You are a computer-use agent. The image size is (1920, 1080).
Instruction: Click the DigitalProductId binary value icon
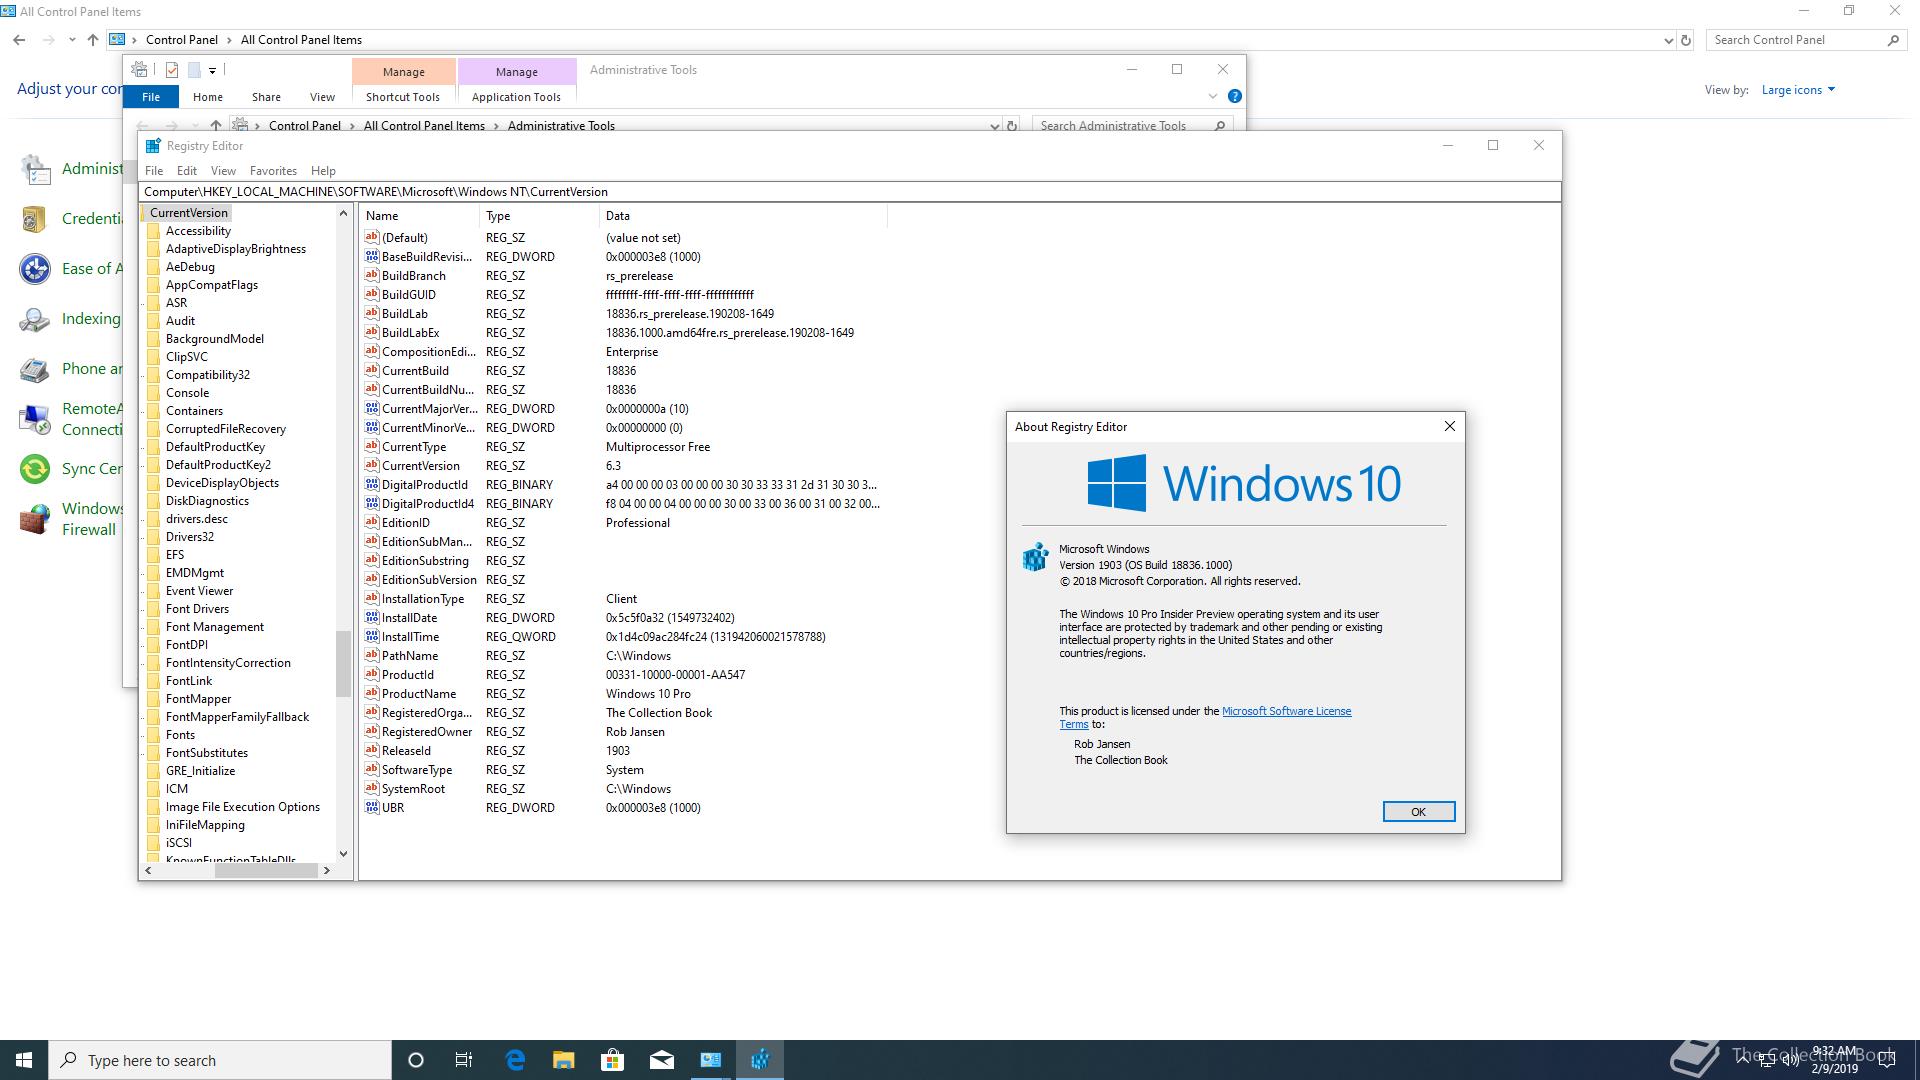tap(372, 485)
